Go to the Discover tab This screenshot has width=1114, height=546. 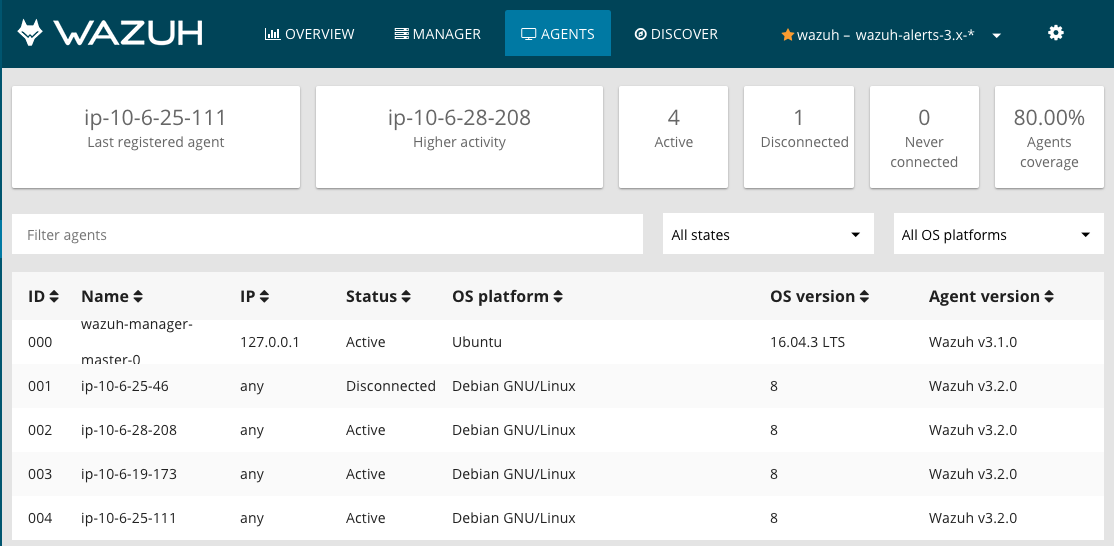click(676, 33)
